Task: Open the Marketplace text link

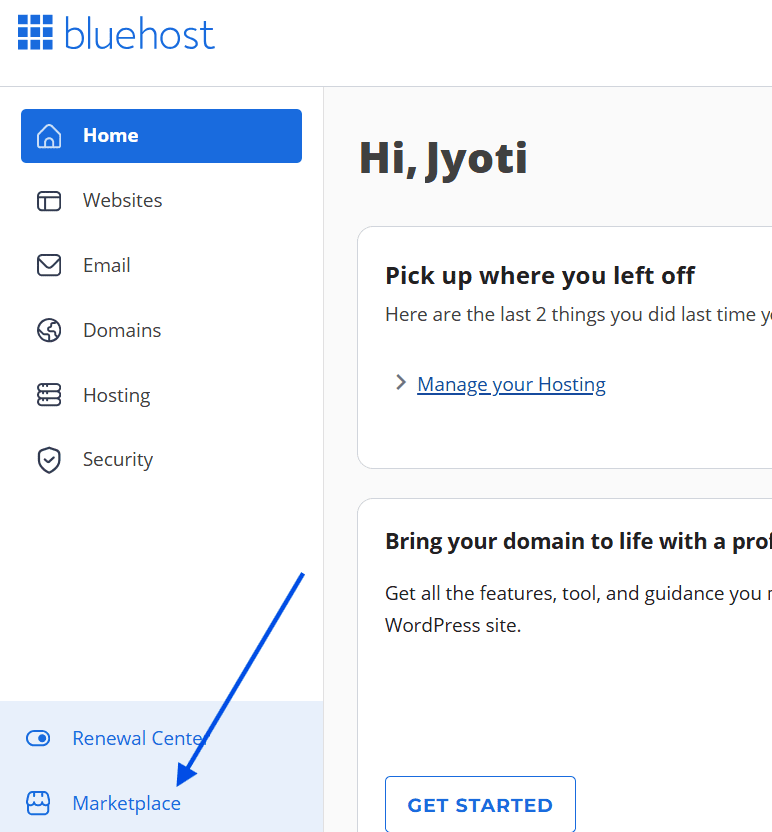Action: [126, 803]
